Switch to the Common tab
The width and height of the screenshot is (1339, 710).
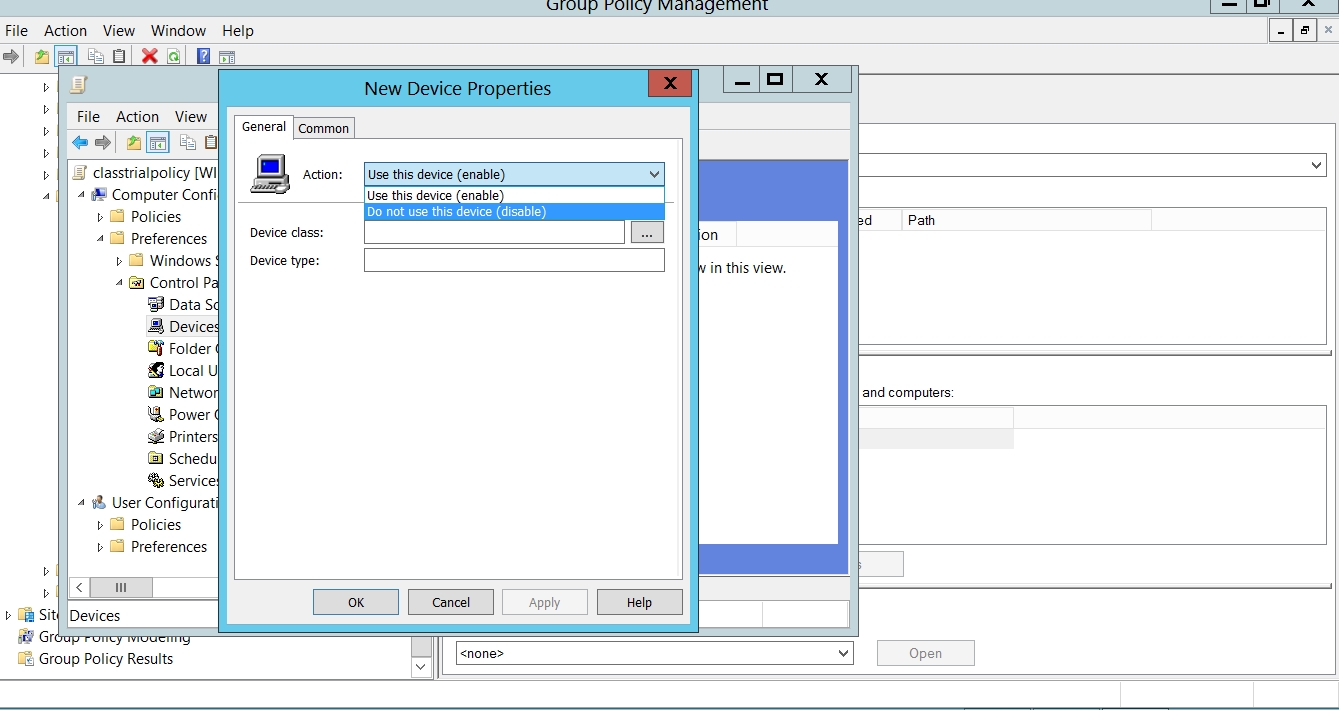click(324, 128)
